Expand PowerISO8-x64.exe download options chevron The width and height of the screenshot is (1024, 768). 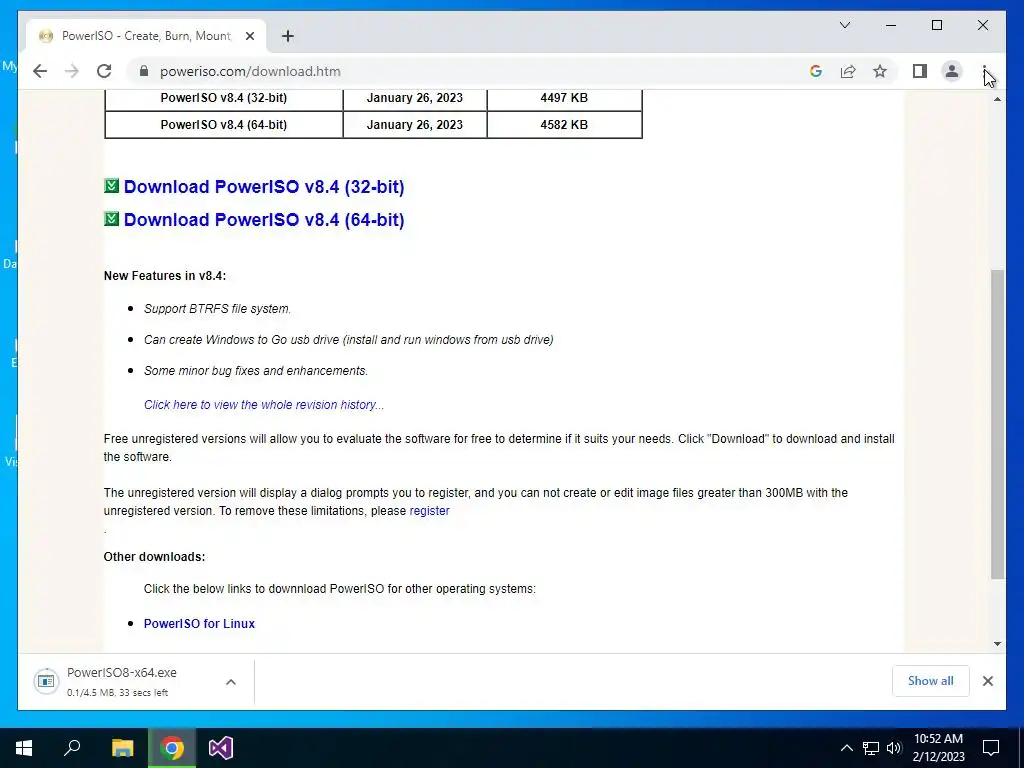(231, 682)
